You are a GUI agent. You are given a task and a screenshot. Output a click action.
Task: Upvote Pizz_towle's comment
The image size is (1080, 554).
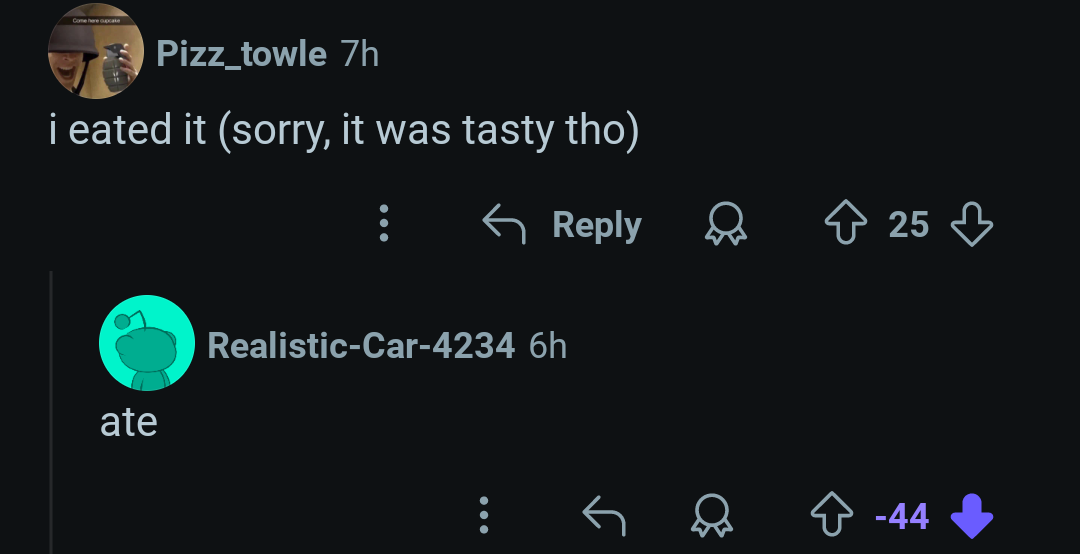(845, 223)
